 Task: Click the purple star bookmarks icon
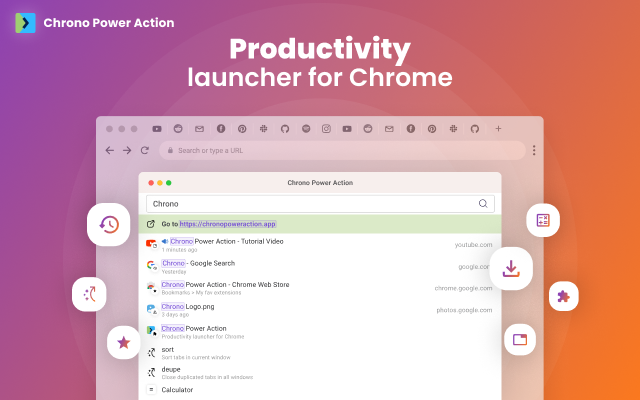[x=124, y=343]
